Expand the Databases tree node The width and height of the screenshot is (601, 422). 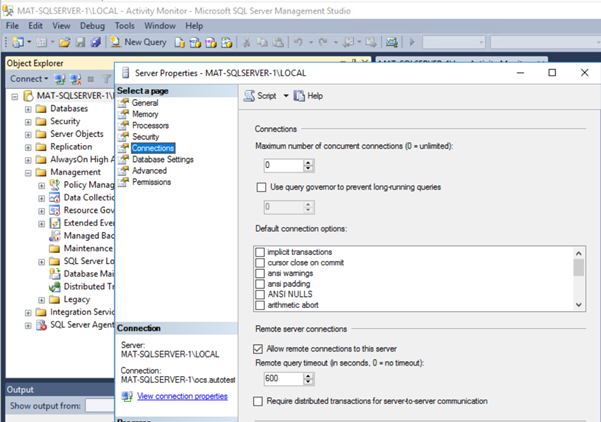(29, 108)
